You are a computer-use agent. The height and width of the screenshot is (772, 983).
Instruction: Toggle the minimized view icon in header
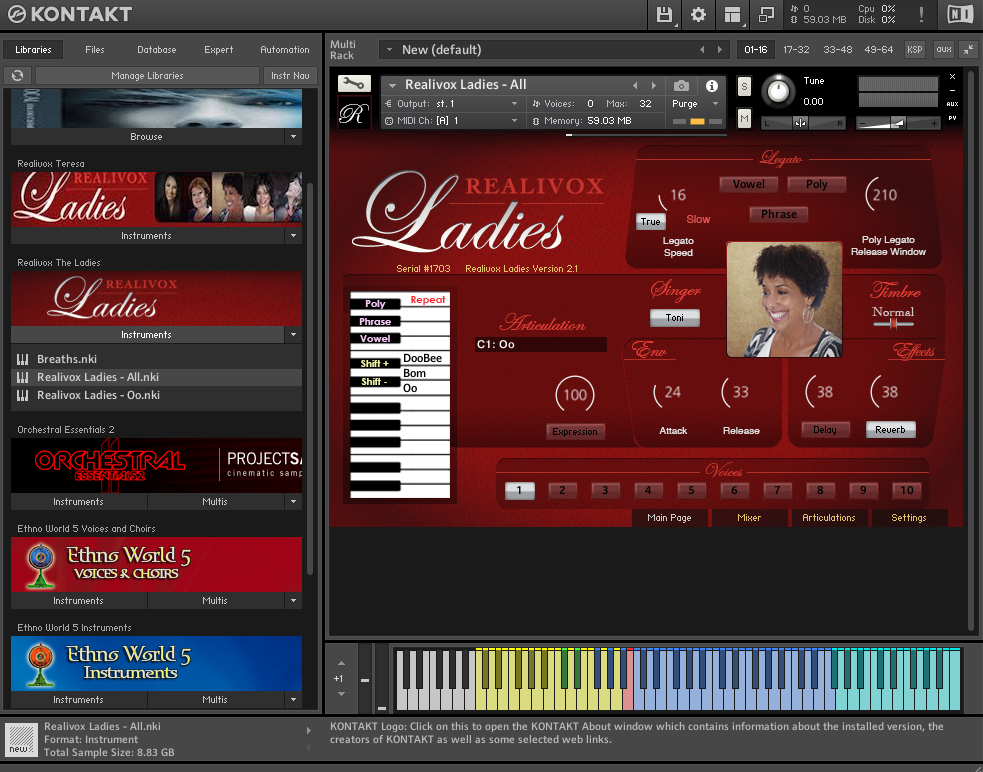point(765,14)
